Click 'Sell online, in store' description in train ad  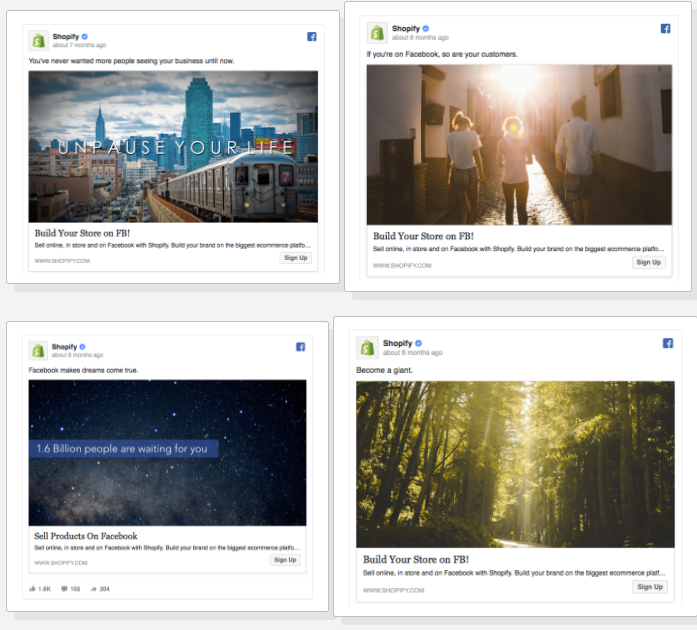(172, 245)
